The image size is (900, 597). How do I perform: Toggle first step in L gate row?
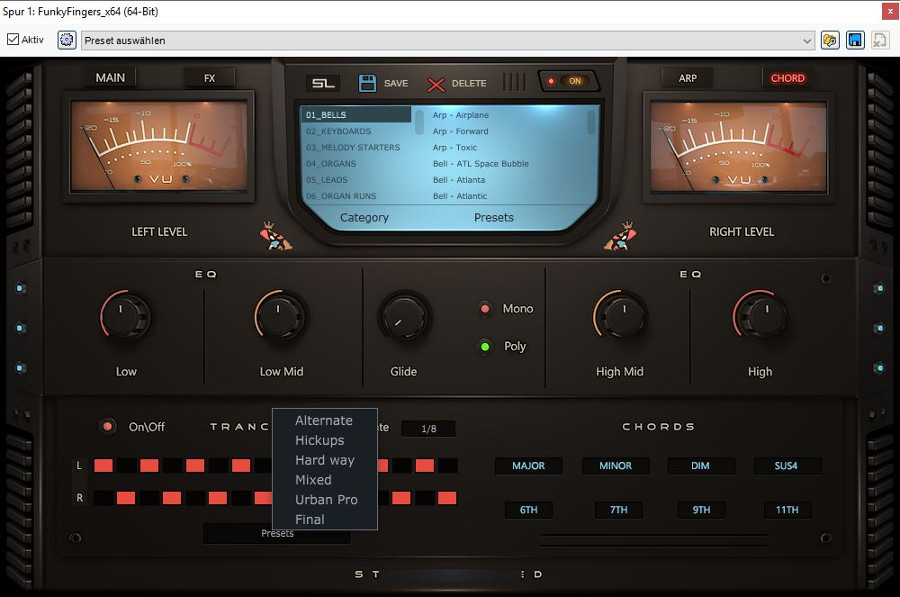pyautogui.click(x=103, y=465)
